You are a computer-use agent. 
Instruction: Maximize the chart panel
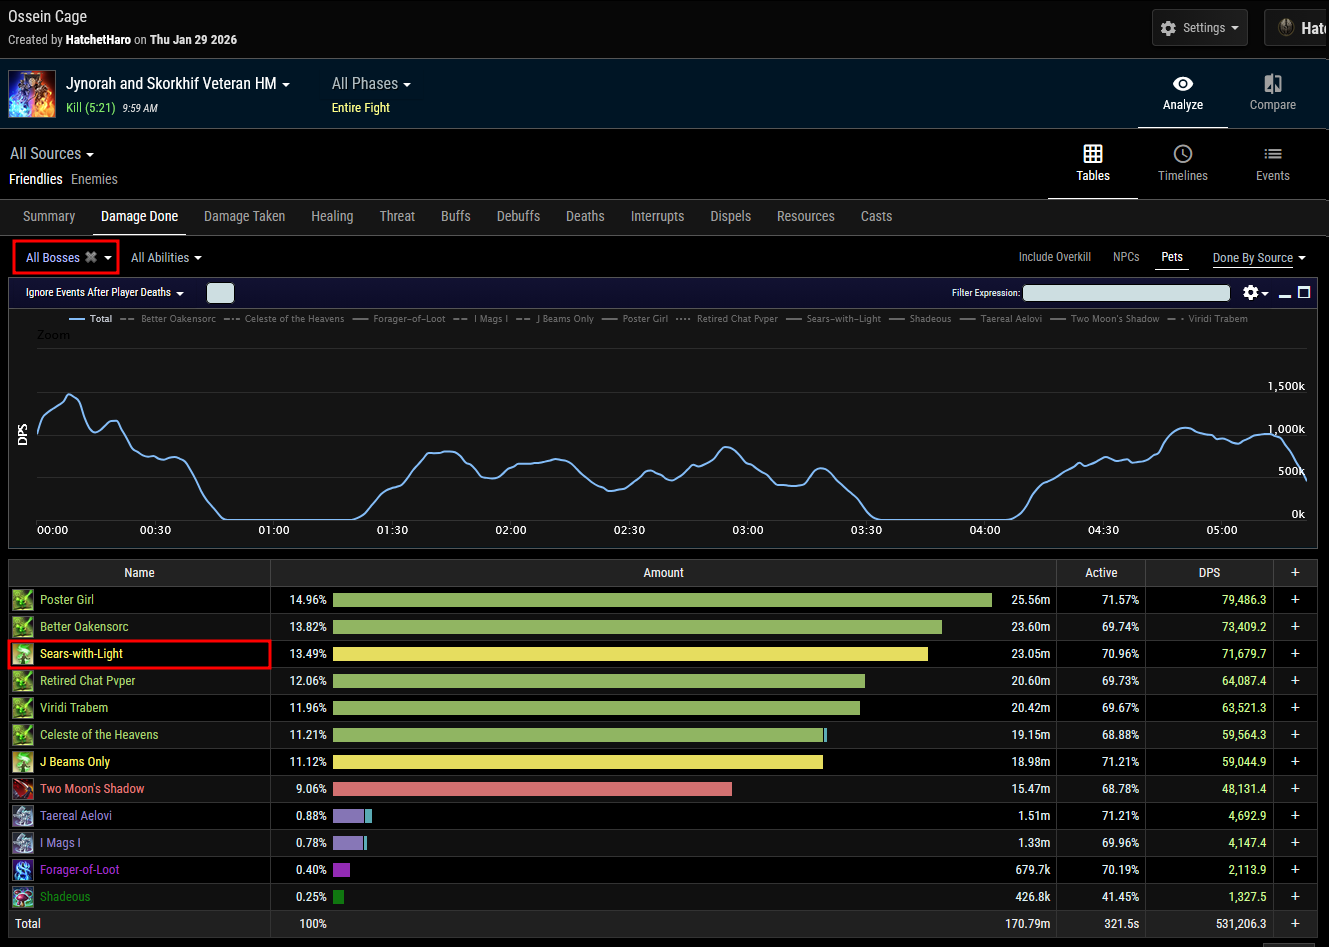pyautogui.click(x=1304, y=293)
